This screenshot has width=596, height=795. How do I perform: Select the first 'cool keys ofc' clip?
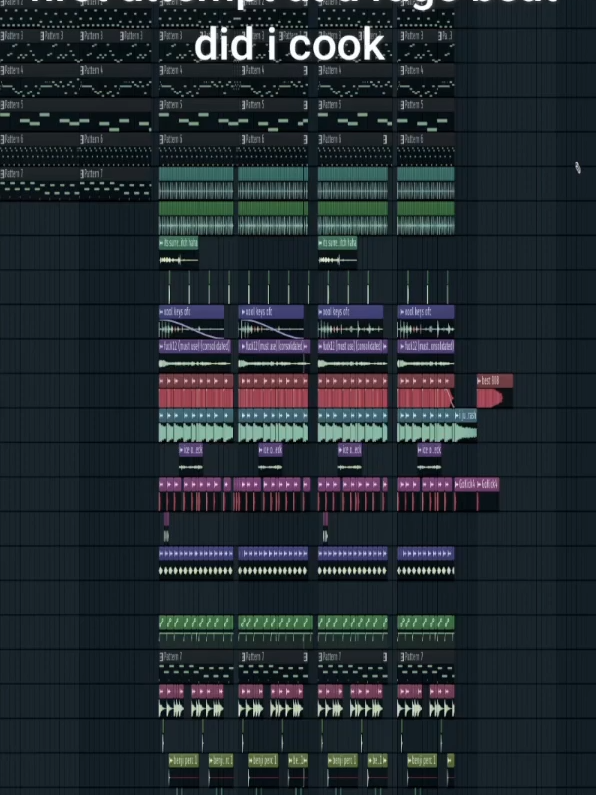191,321
